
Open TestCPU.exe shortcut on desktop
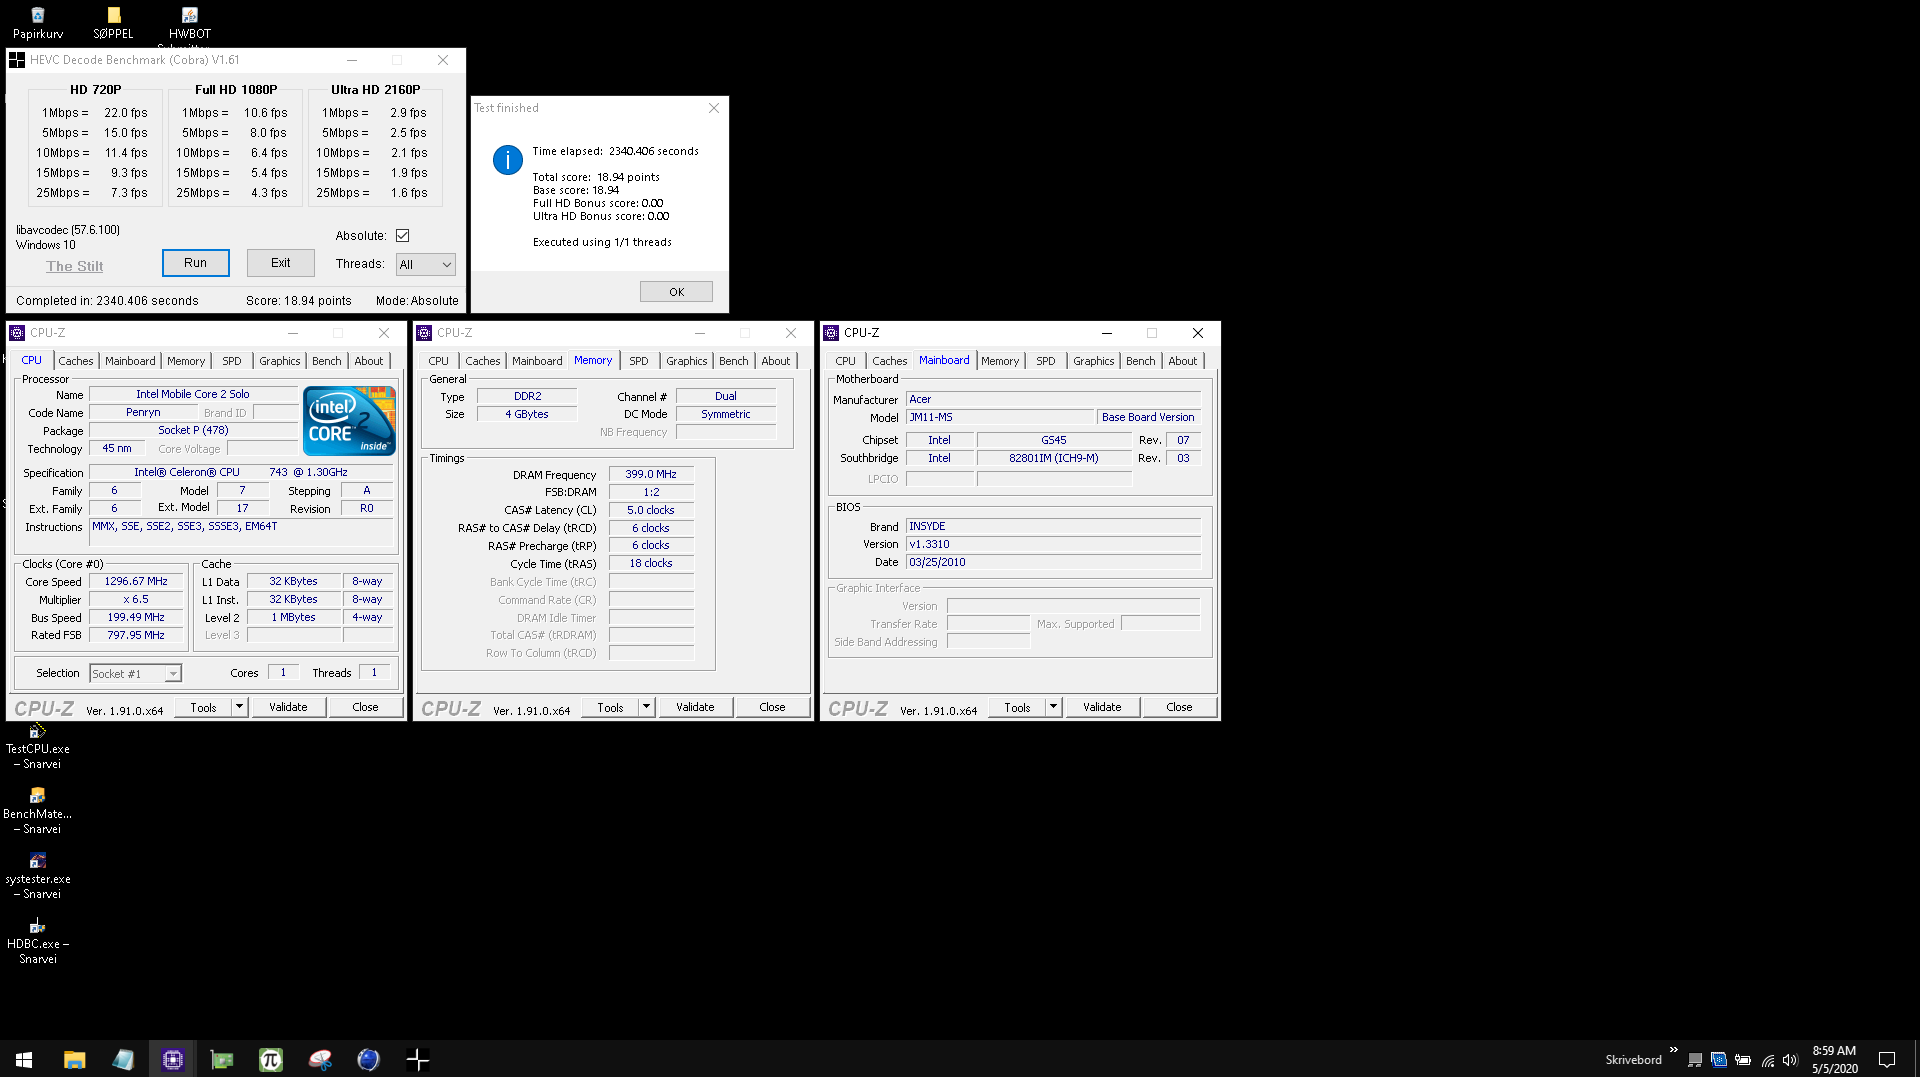[37, 747]
